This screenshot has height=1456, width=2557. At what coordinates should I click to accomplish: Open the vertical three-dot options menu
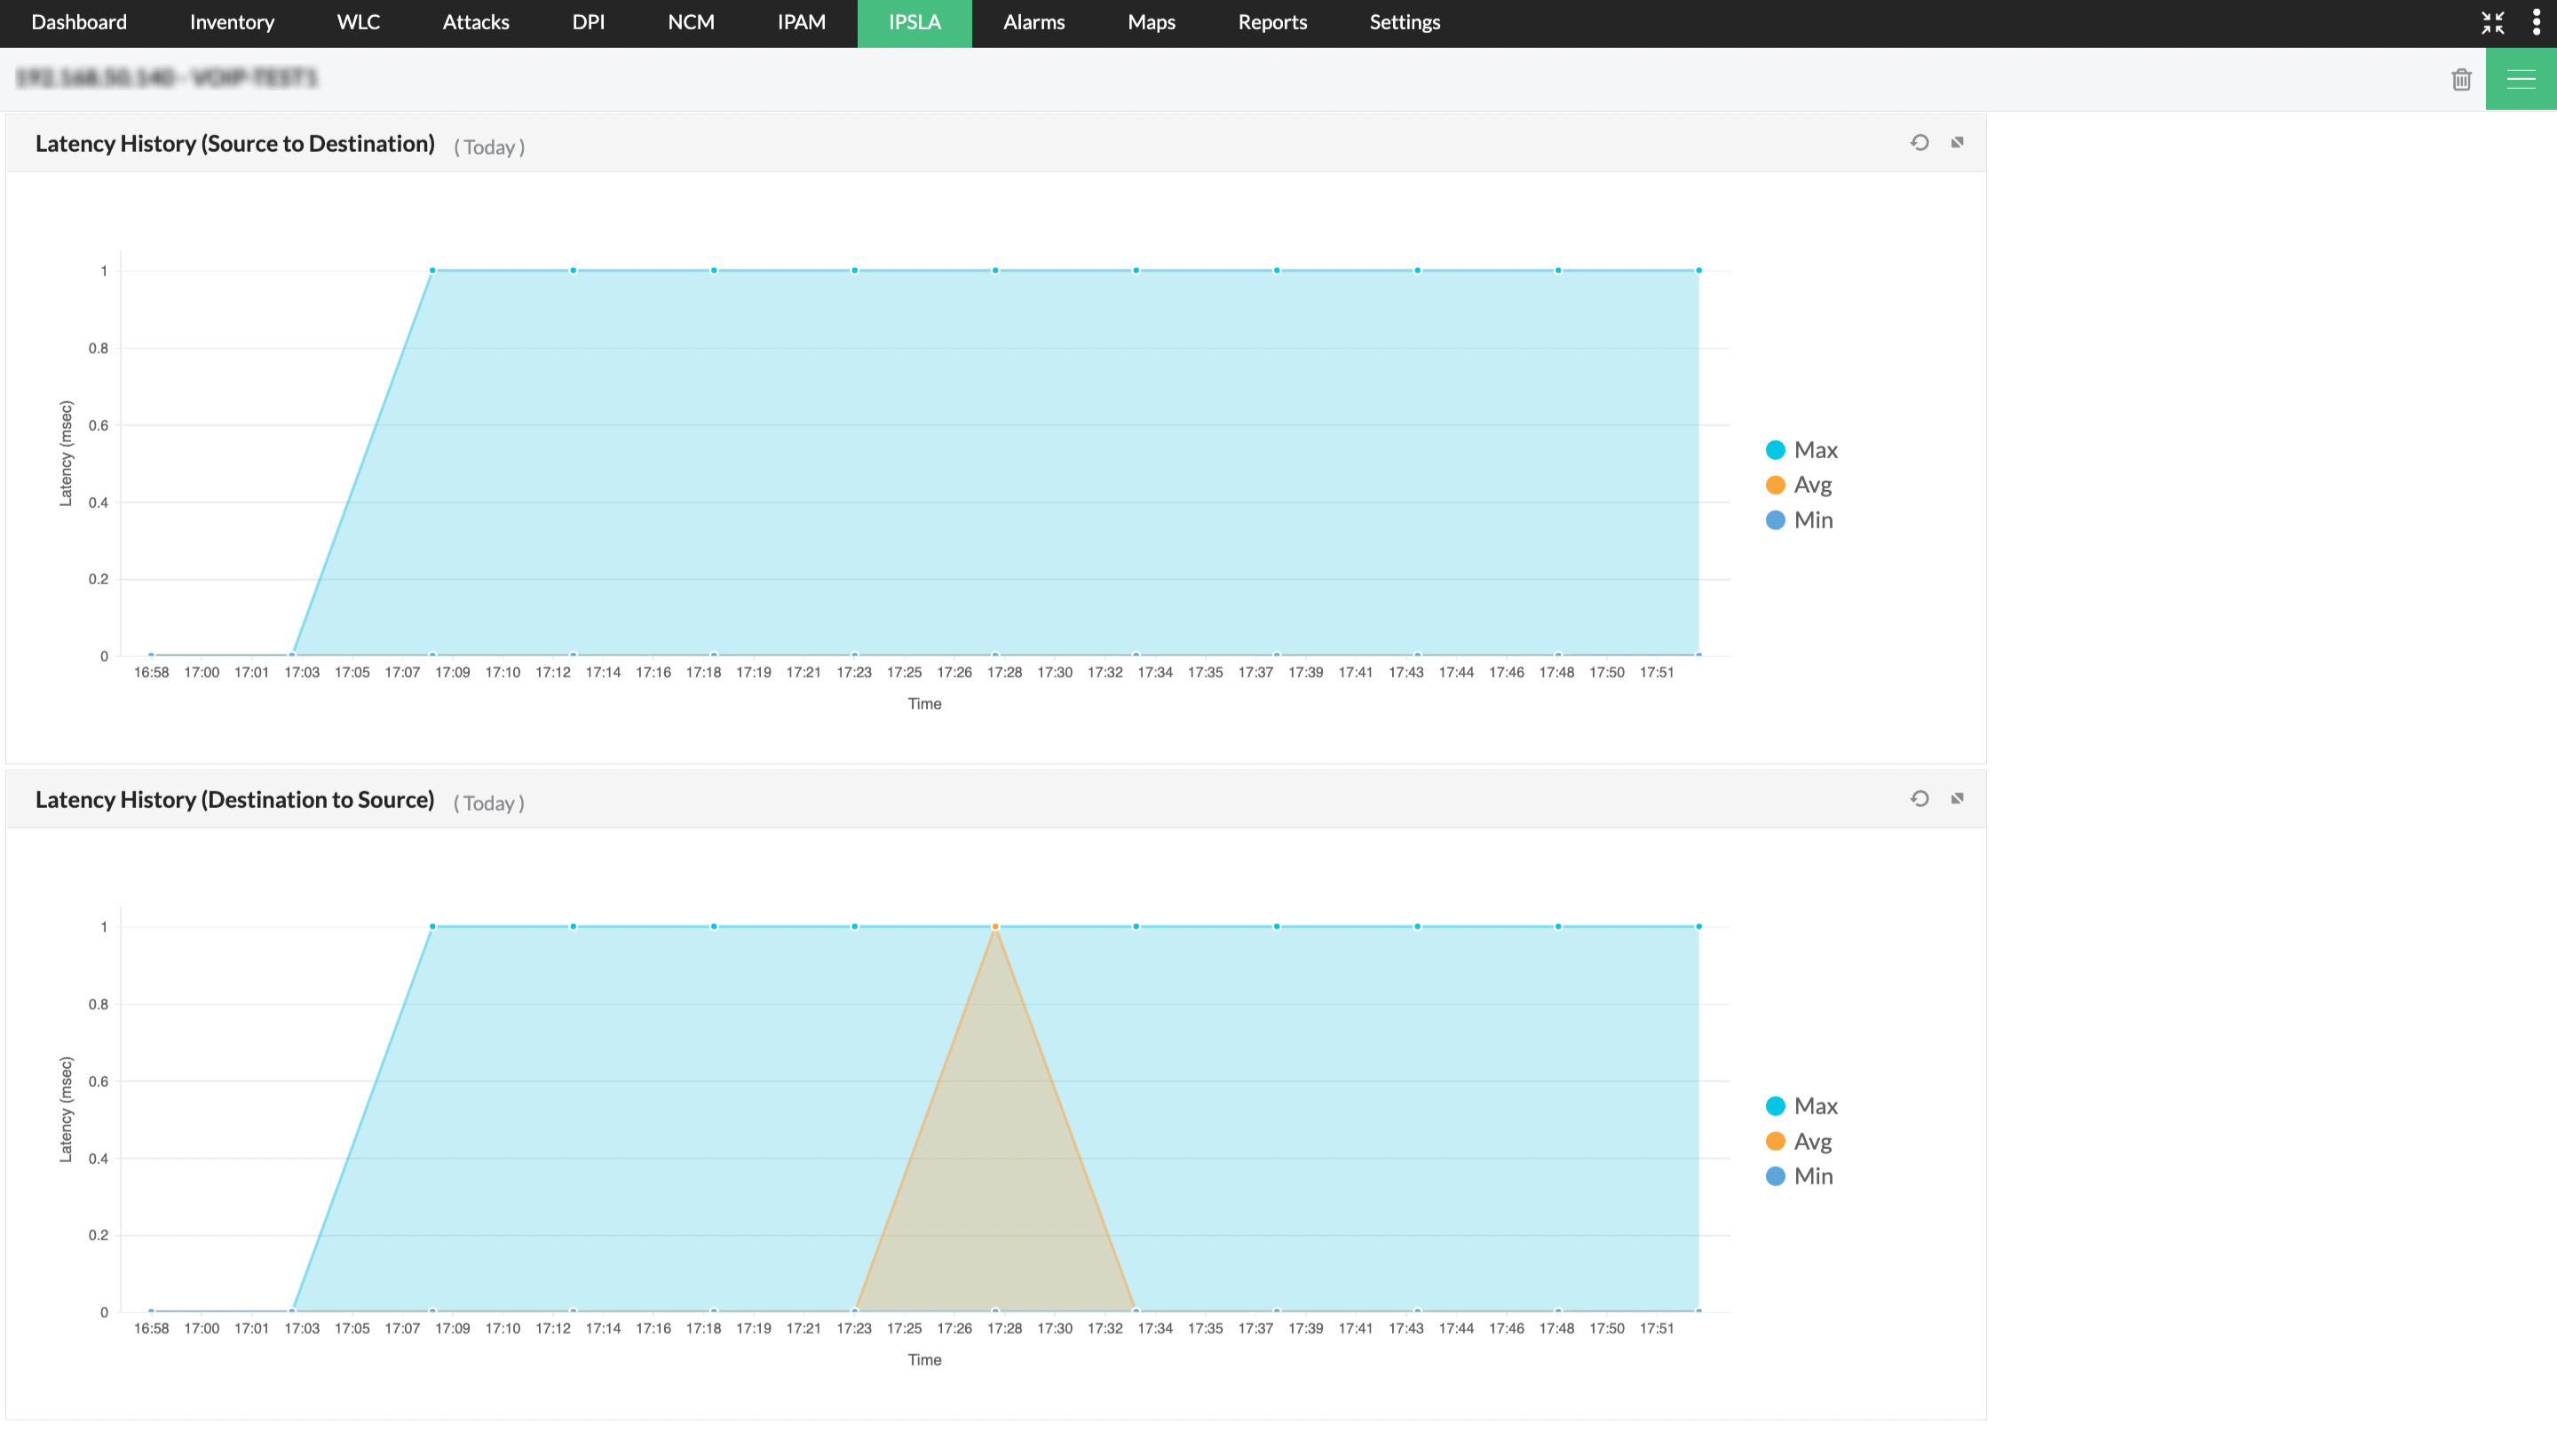2536,22
